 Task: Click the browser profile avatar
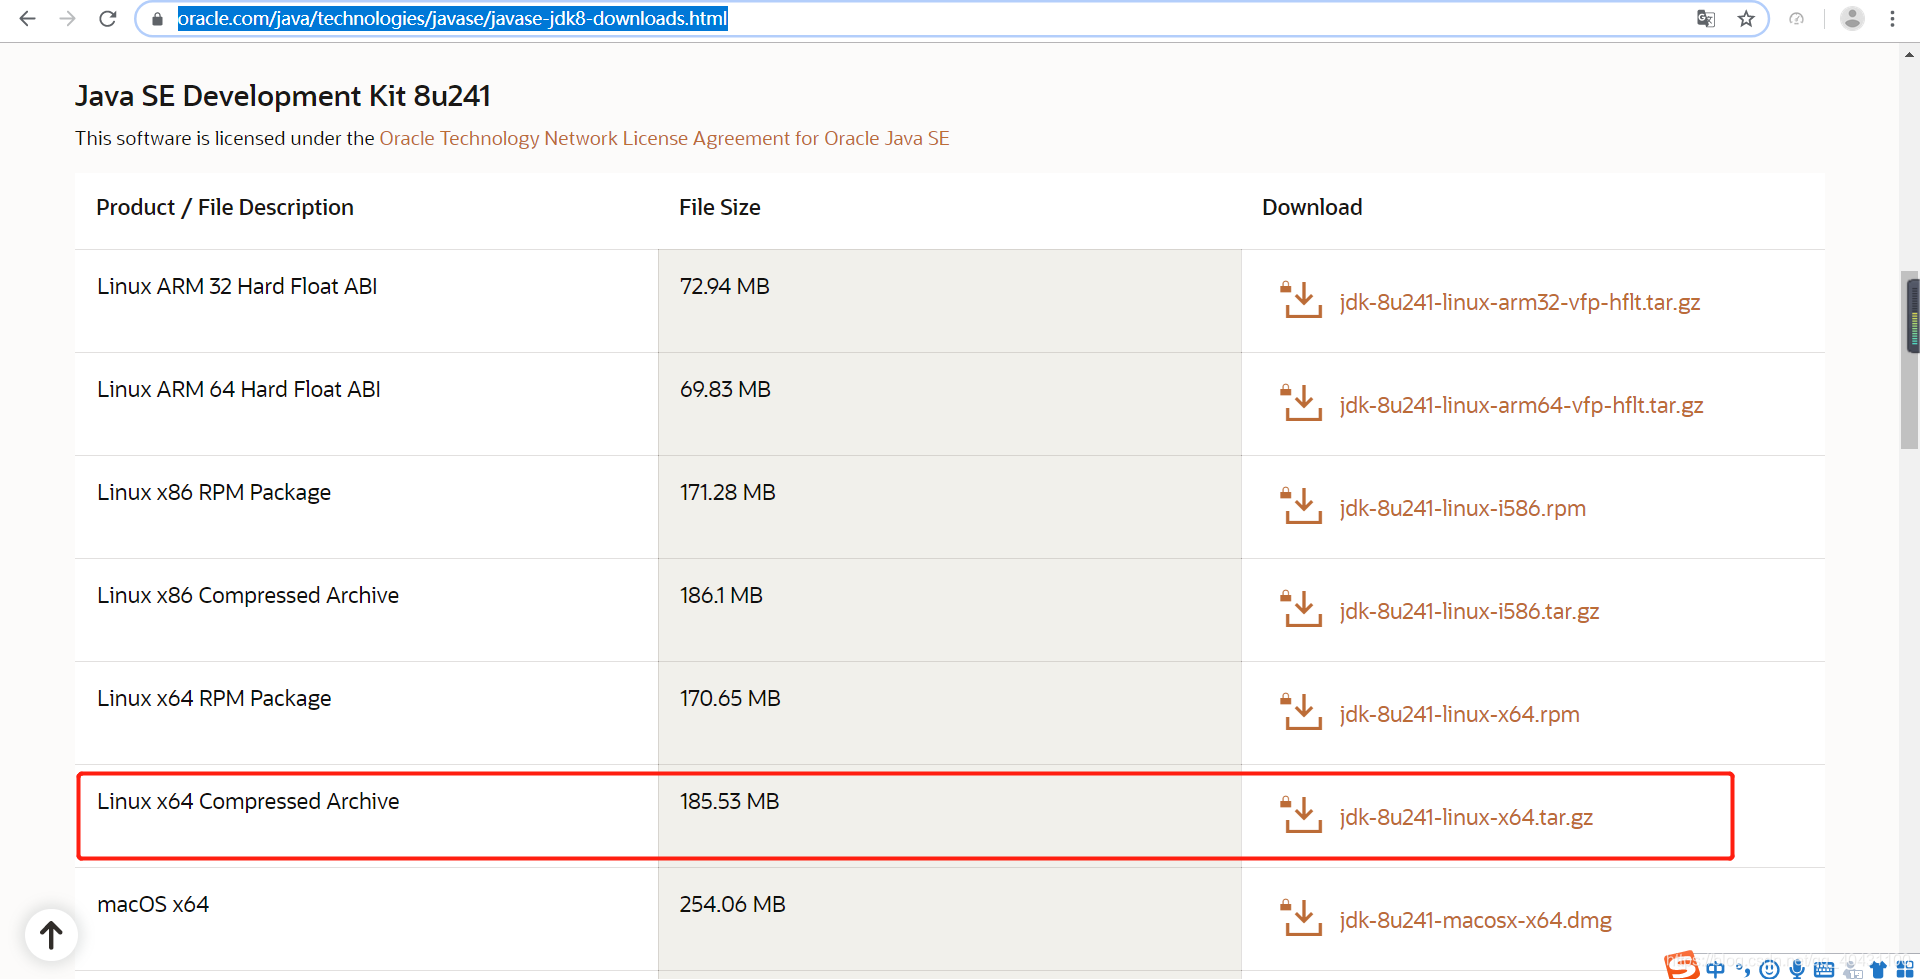point(1852,18)
